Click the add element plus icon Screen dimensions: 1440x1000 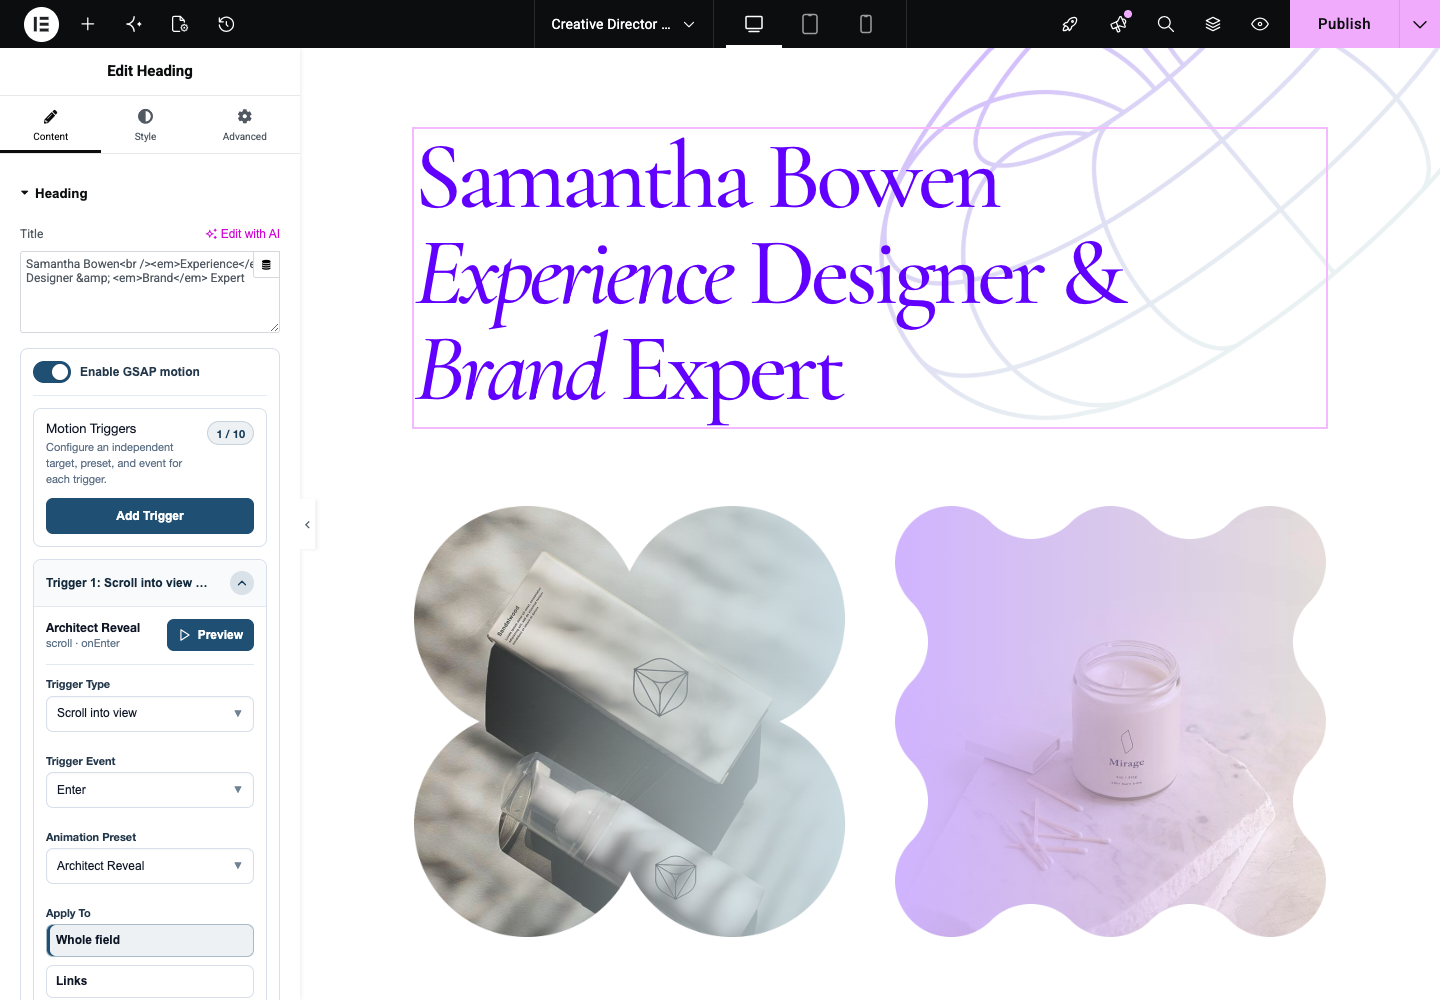(88, 24)
